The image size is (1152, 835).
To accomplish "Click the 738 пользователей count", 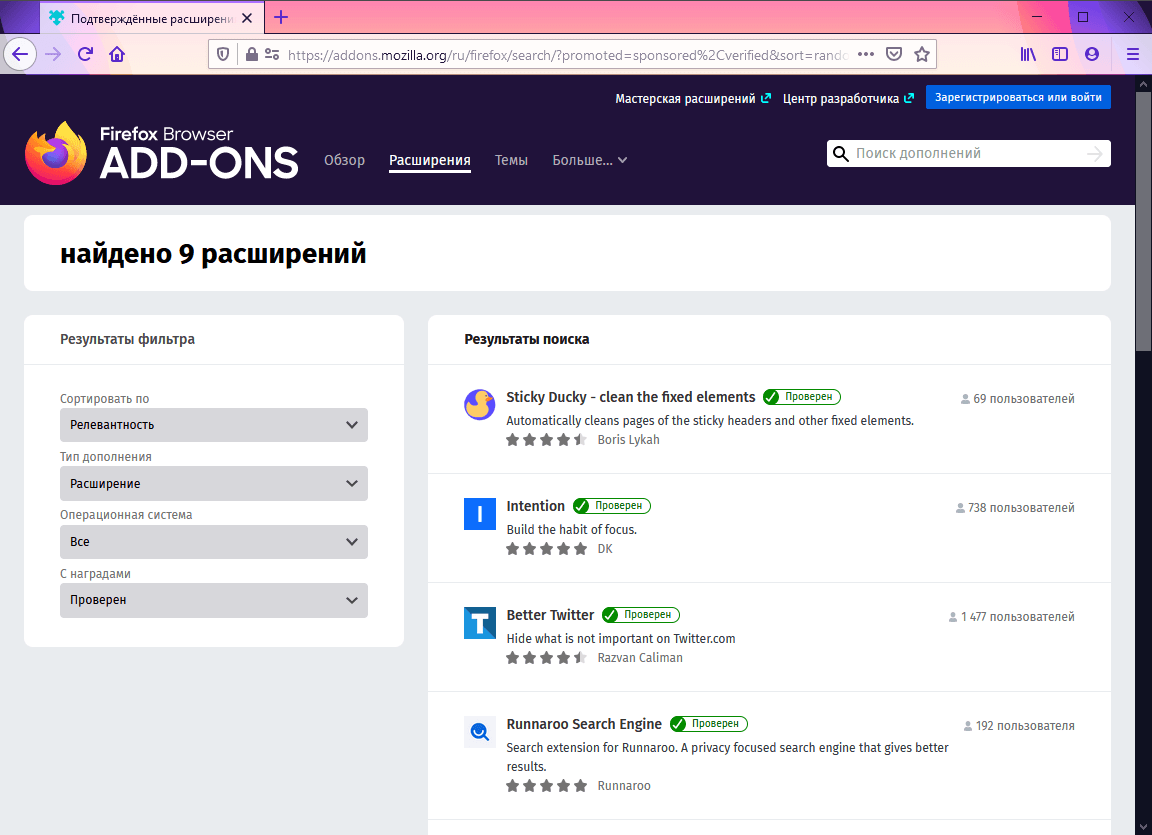I will click(x=1015, y=508).
